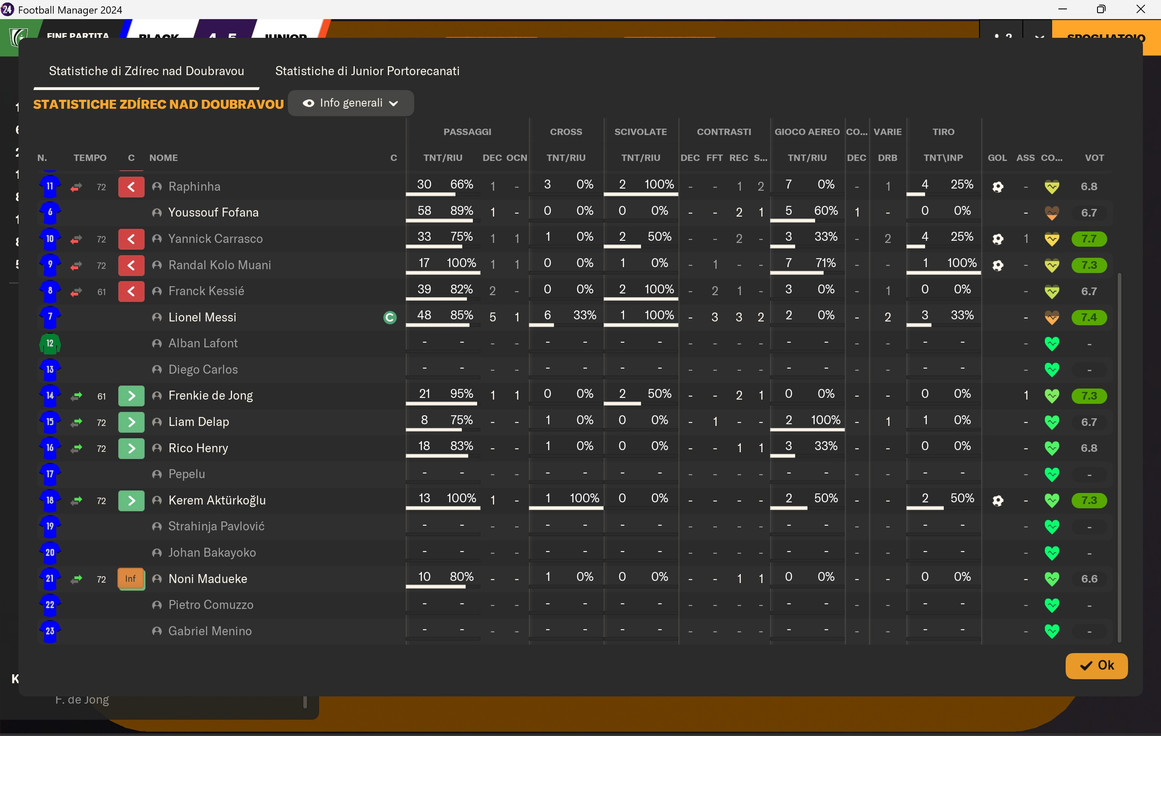Click the Spogliatoio button at top right
Viewport: 1161px width, 800px height.
[x=1105, y=37]
